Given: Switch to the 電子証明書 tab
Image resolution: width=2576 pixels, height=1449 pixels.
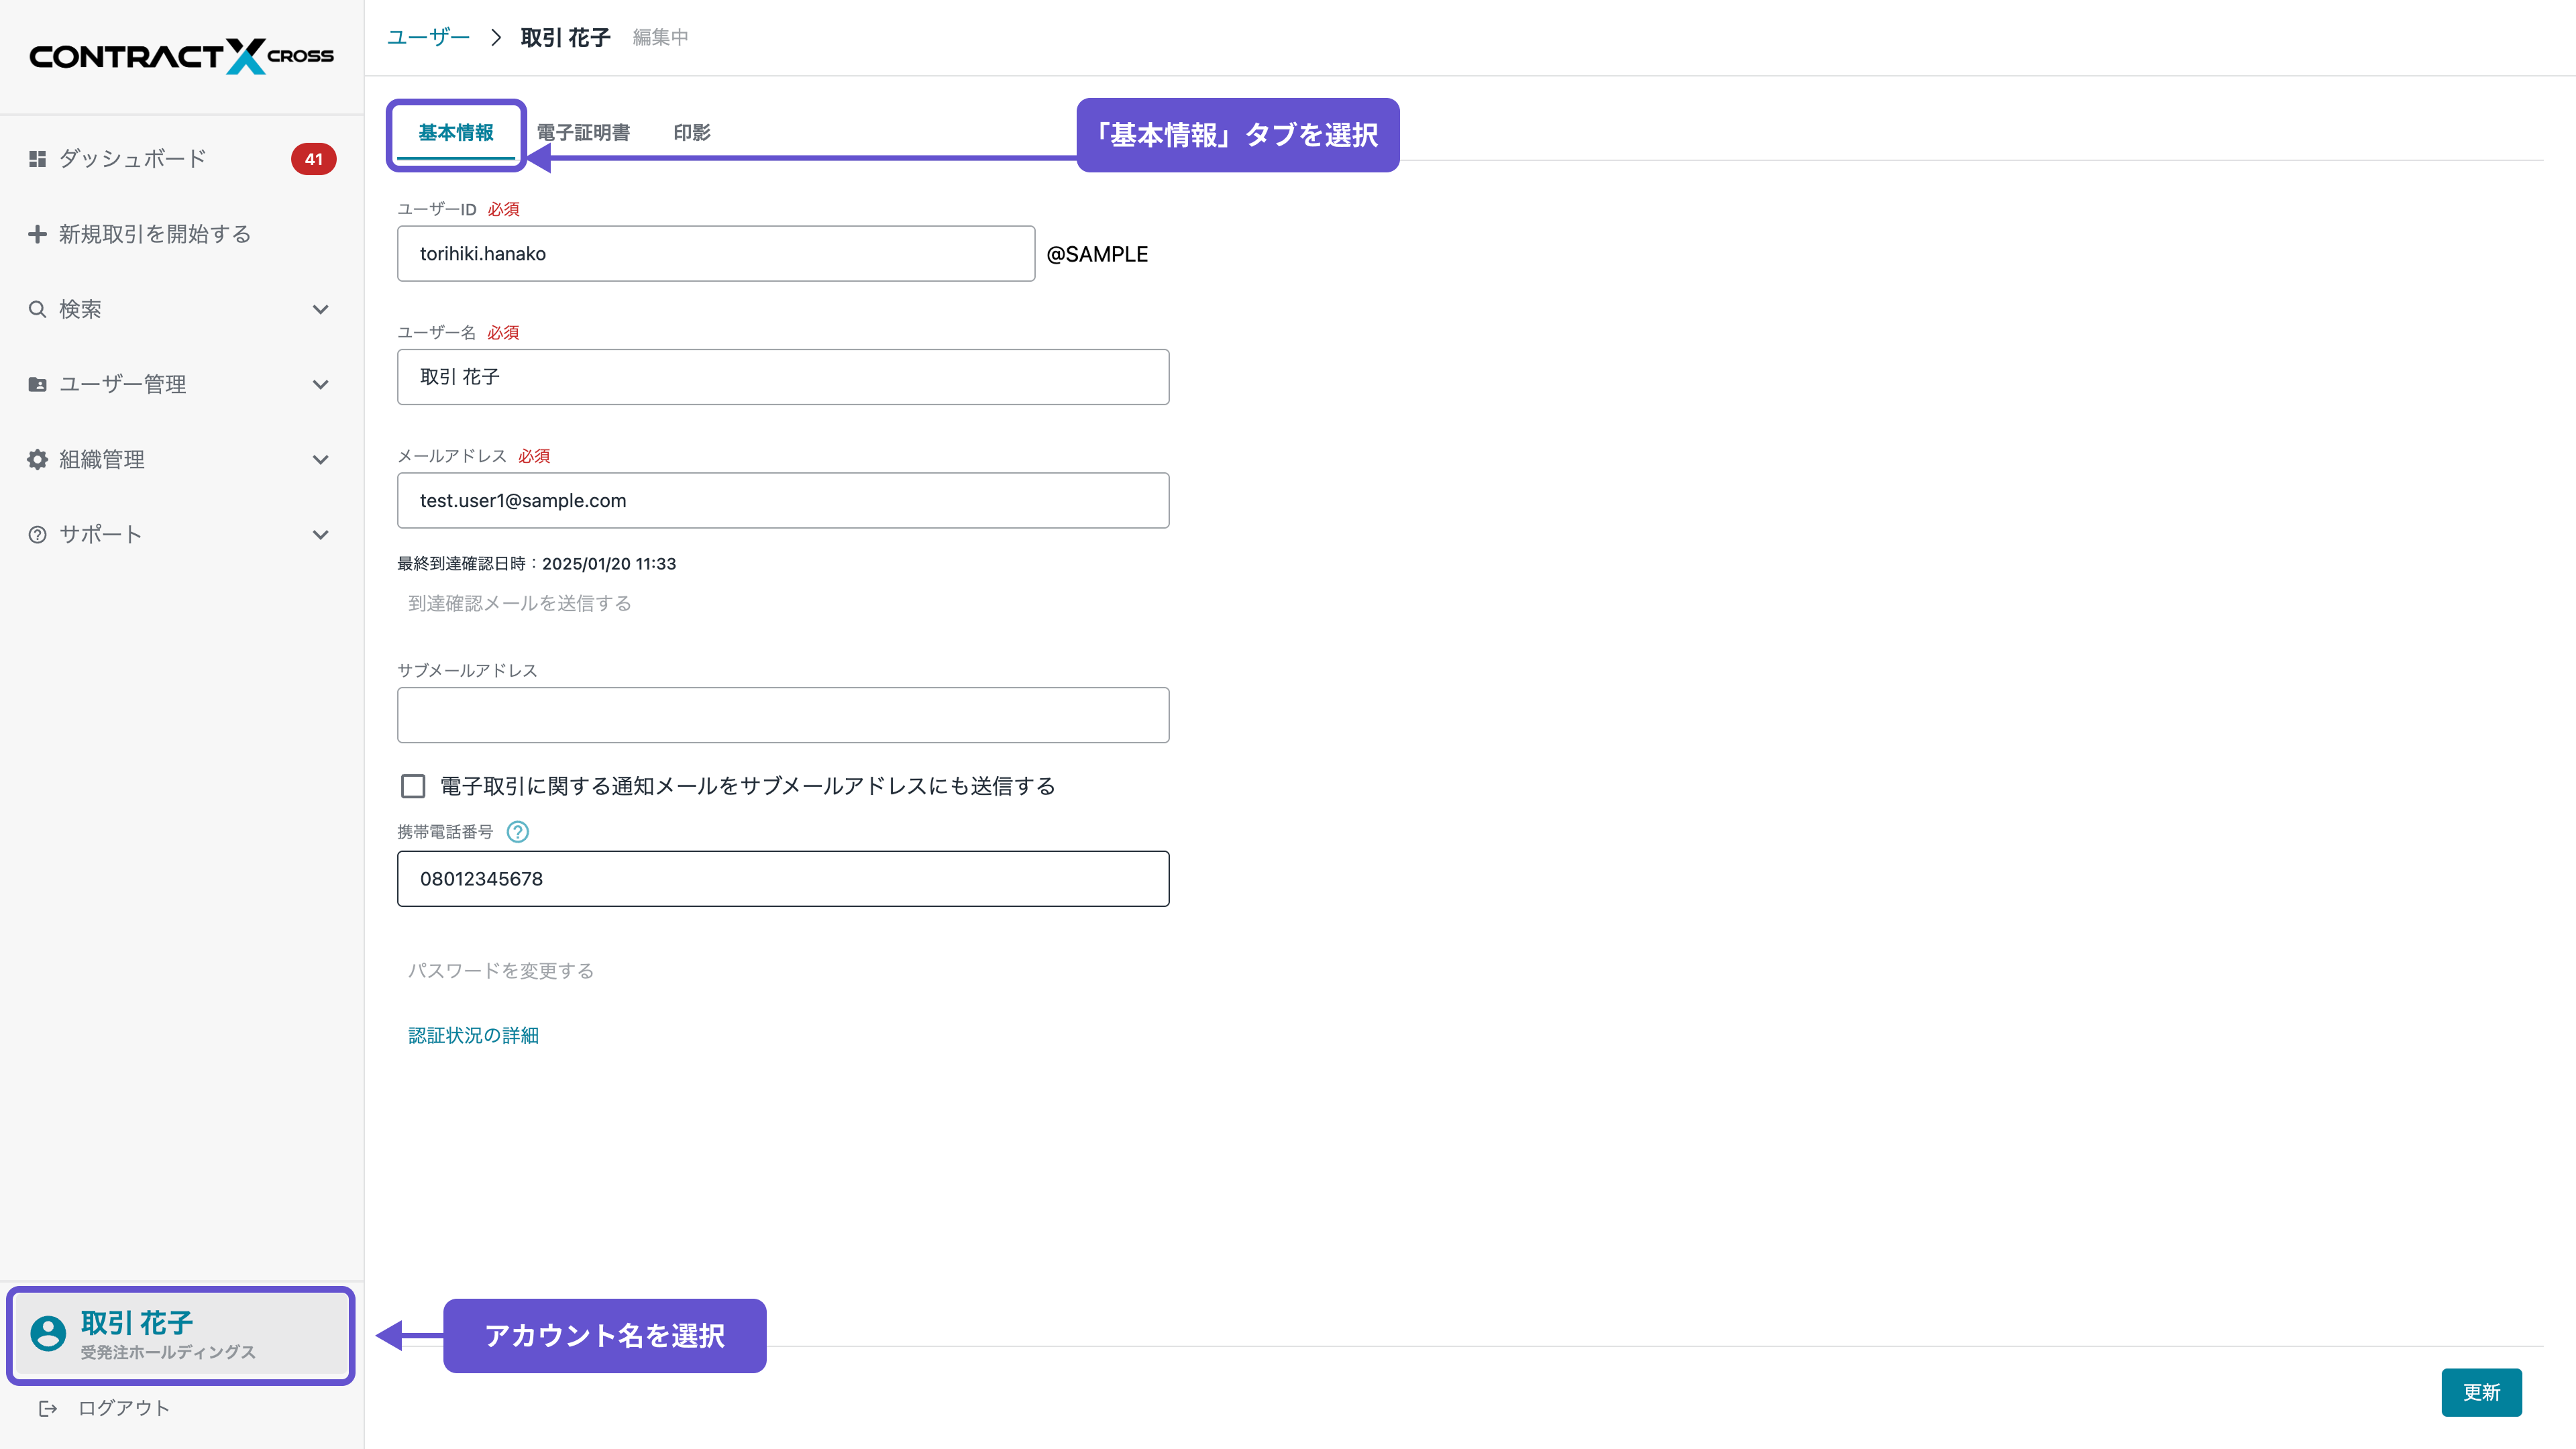Looking at the screenshot, I should coord(583,133).
